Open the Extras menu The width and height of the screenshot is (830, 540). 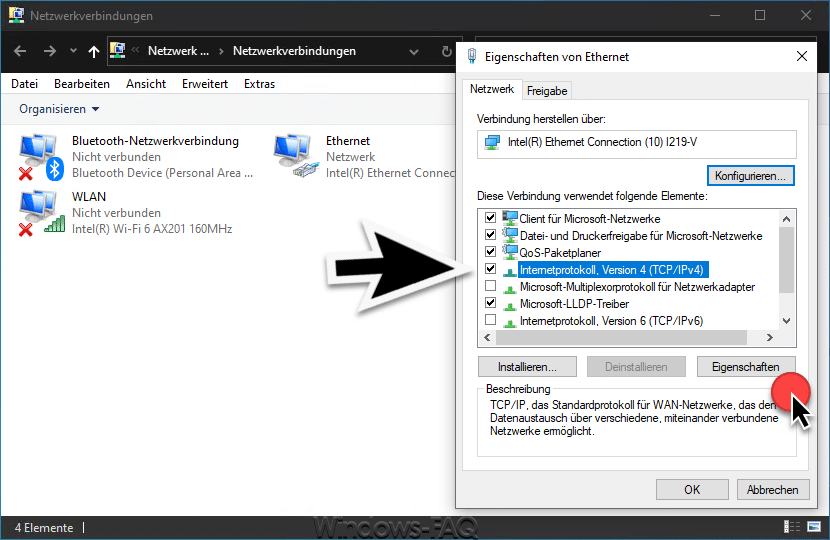pyautogui.click(x=259, y=84)
